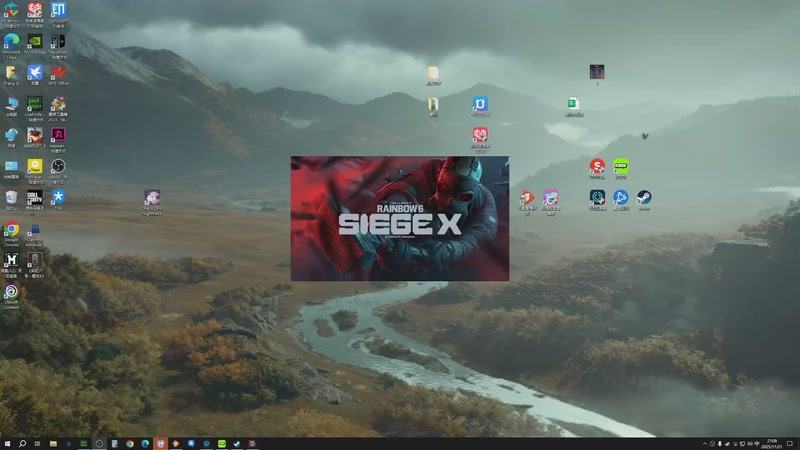The width and height of the screenshot is (800, 450).
Task: Select the red S circle desktop shortcut
Action: pyautogui.click(x=597, y=166)
